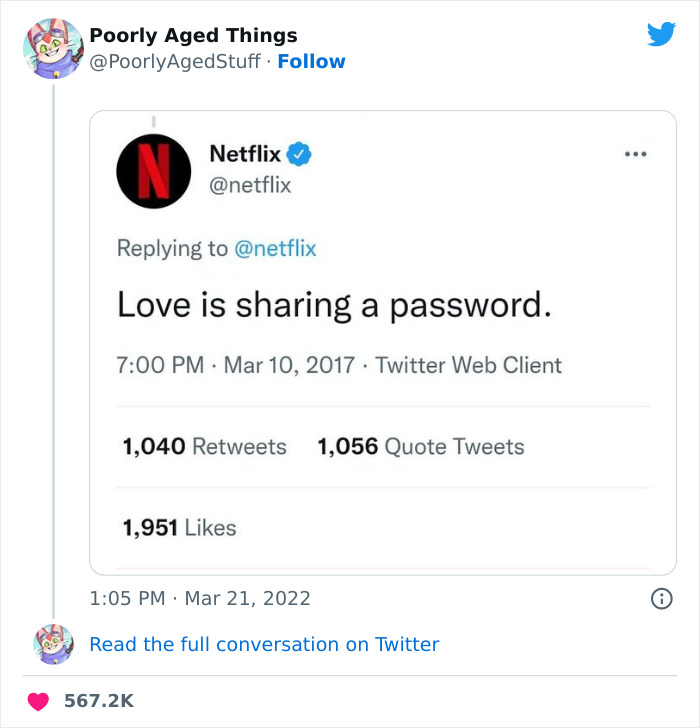Open the three-dot more options menu
The image size is (700, 728).
[635, 154]
